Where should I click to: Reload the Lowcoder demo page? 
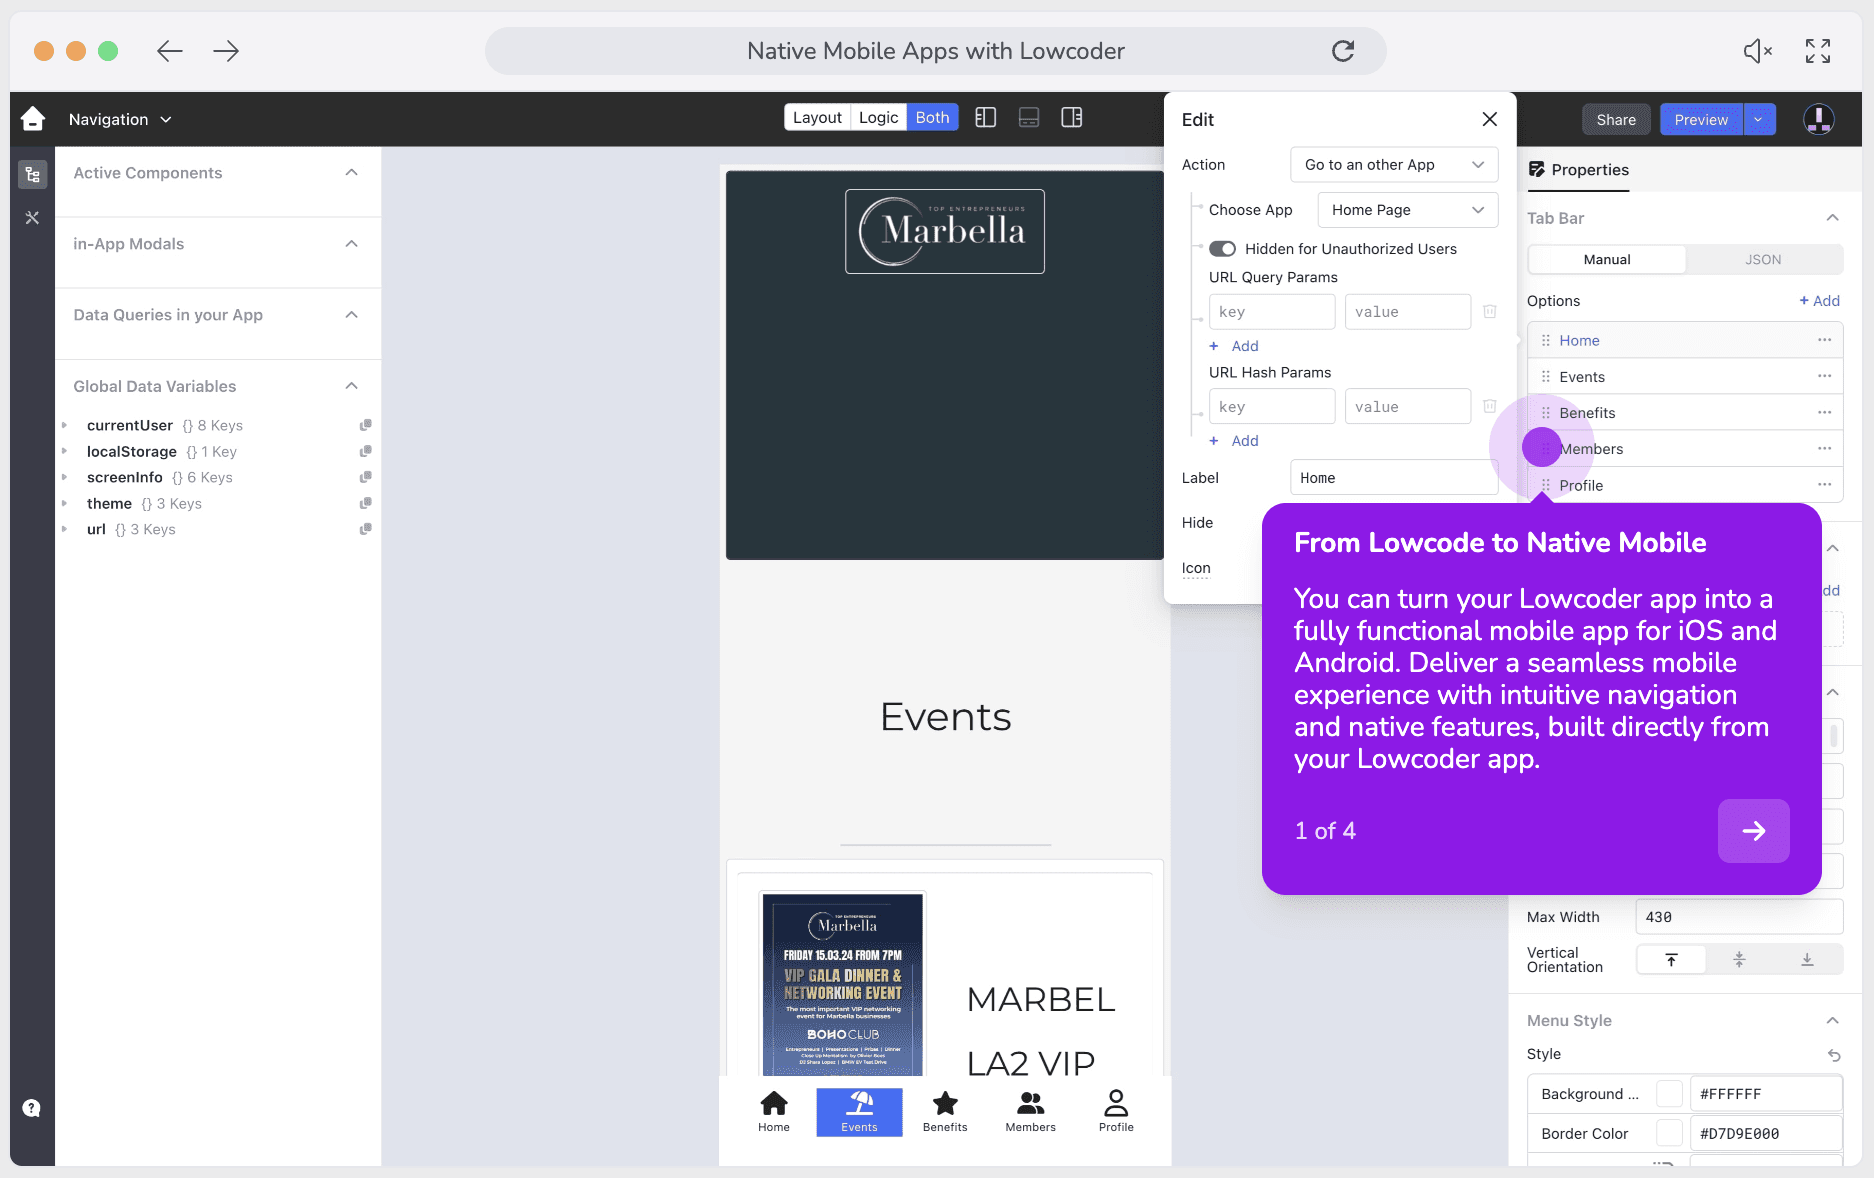(x=1343, y=51)
